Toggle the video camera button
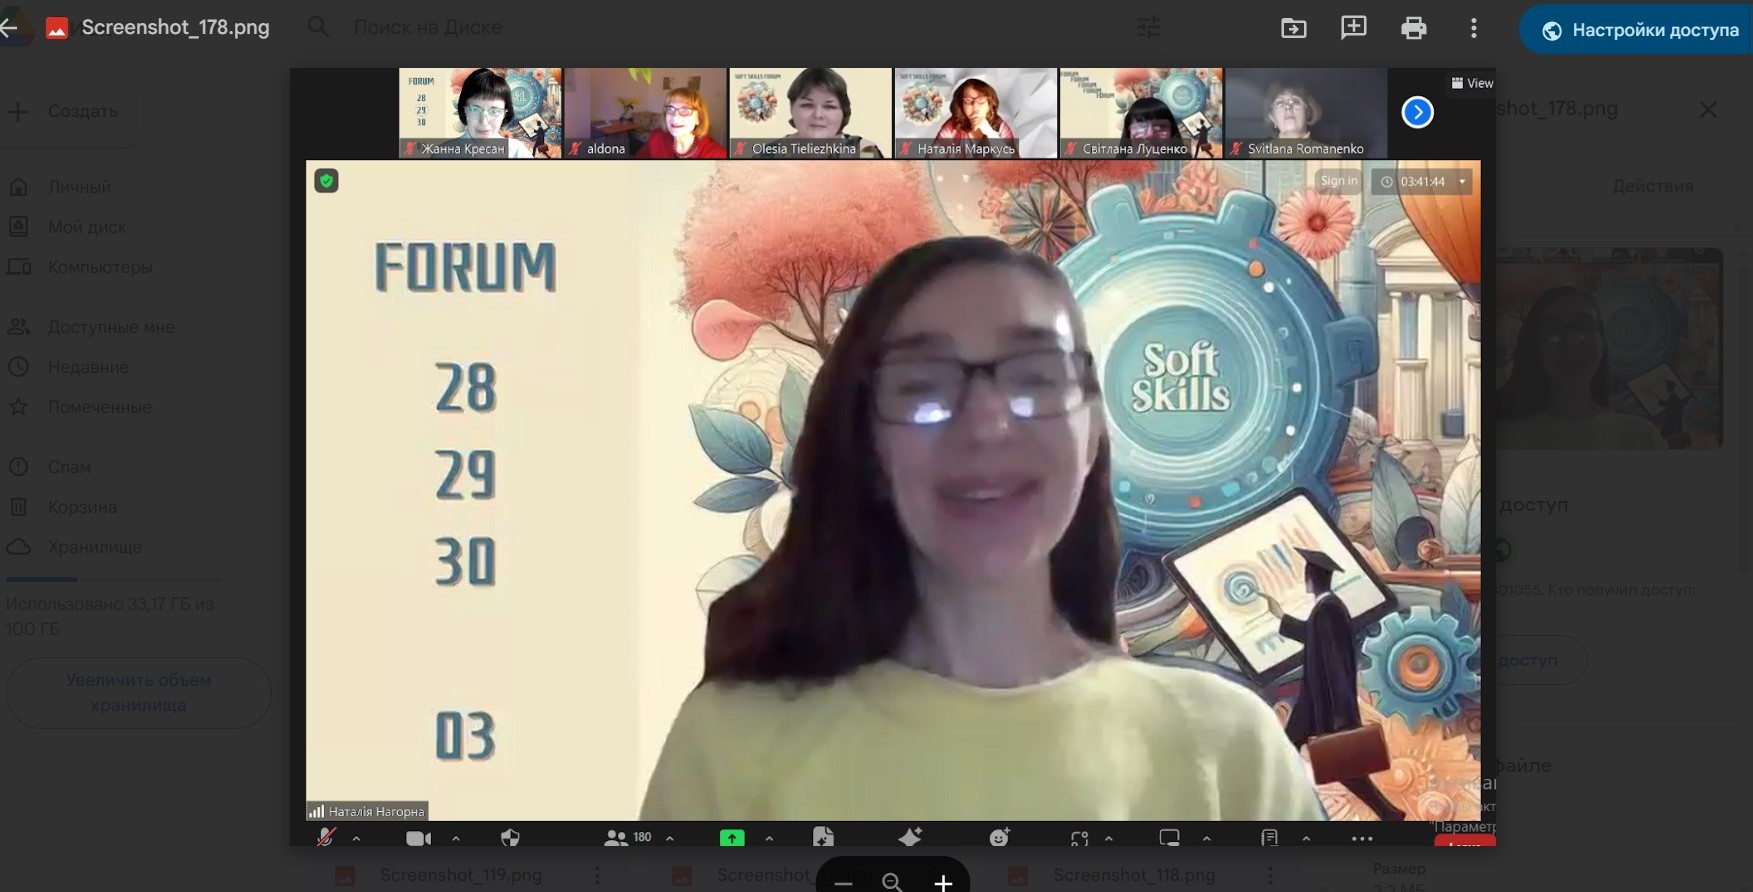 418,838
